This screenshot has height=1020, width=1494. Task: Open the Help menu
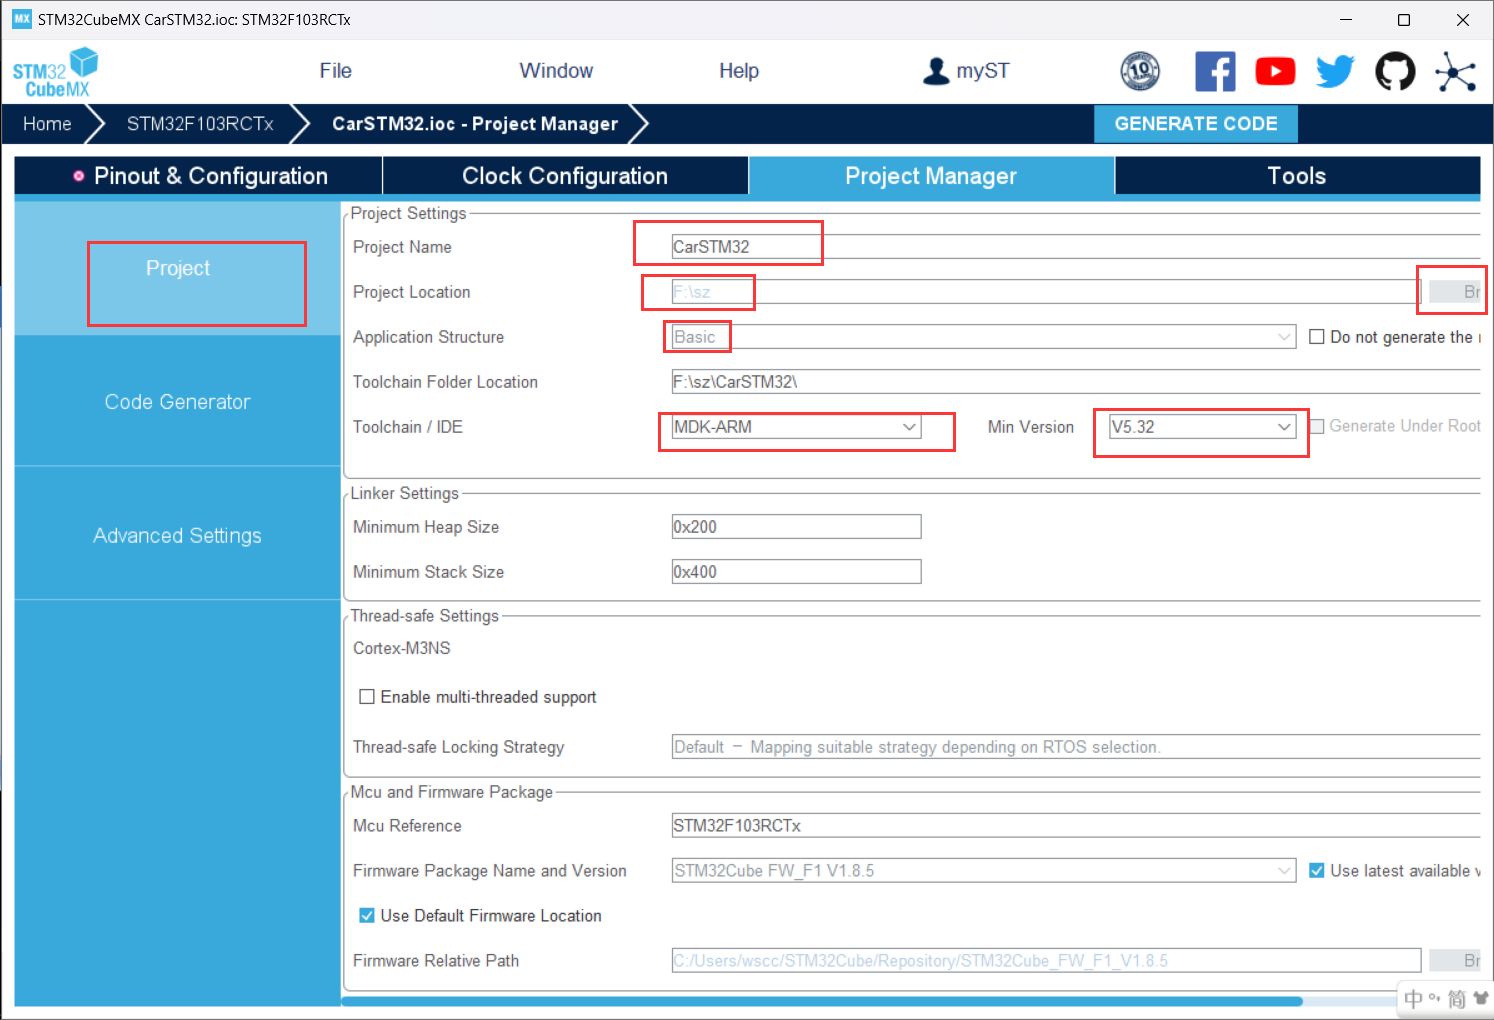click(x=739, y=71)
